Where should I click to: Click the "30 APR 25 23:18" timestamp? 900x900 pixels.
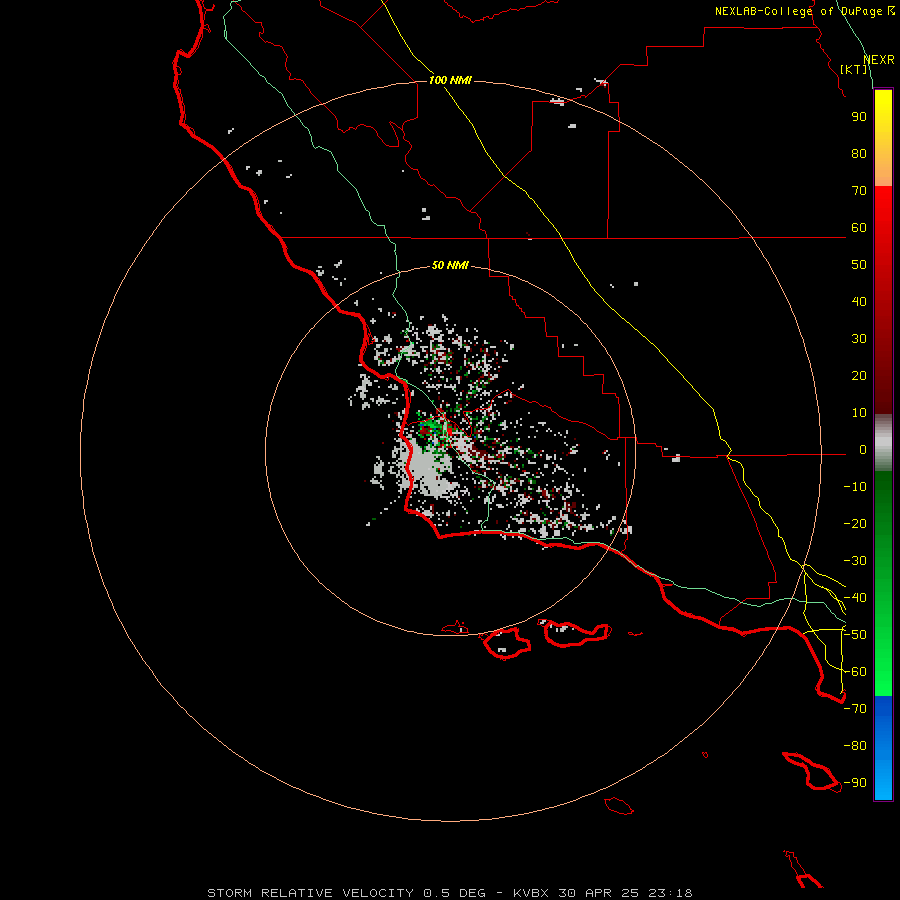click(x=625, y=893)
